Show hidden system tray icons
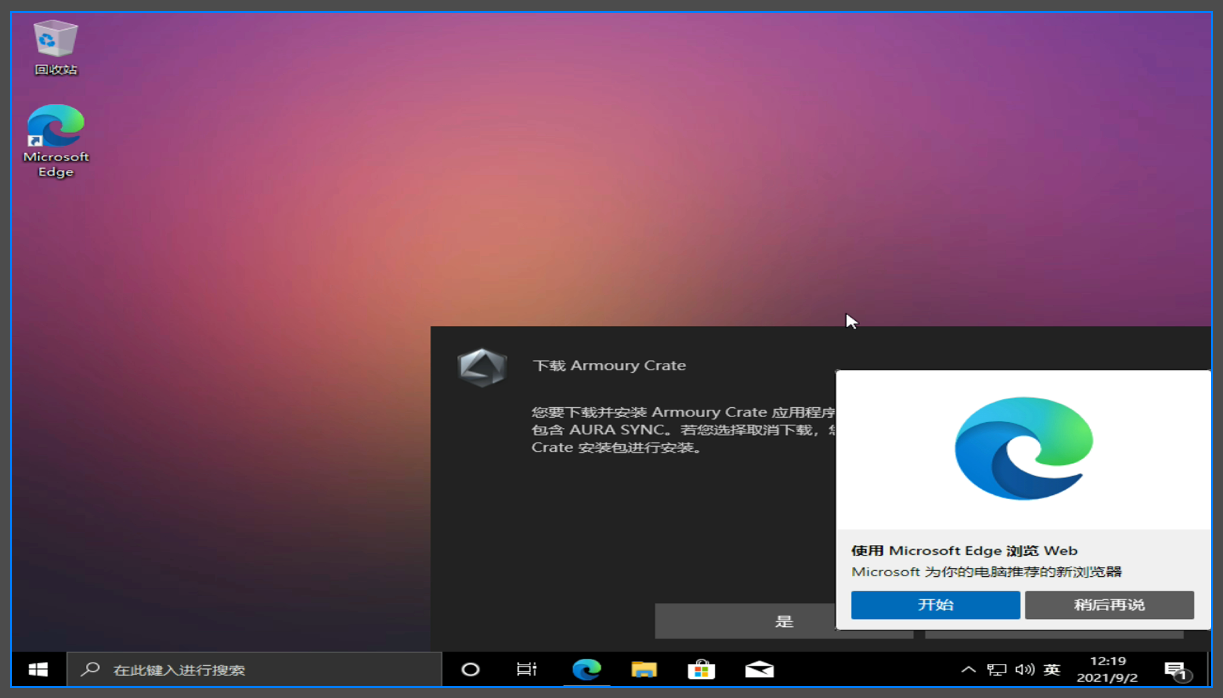Screen dimensions: 1223x698 pyautogui.click(x=968, y=670)
